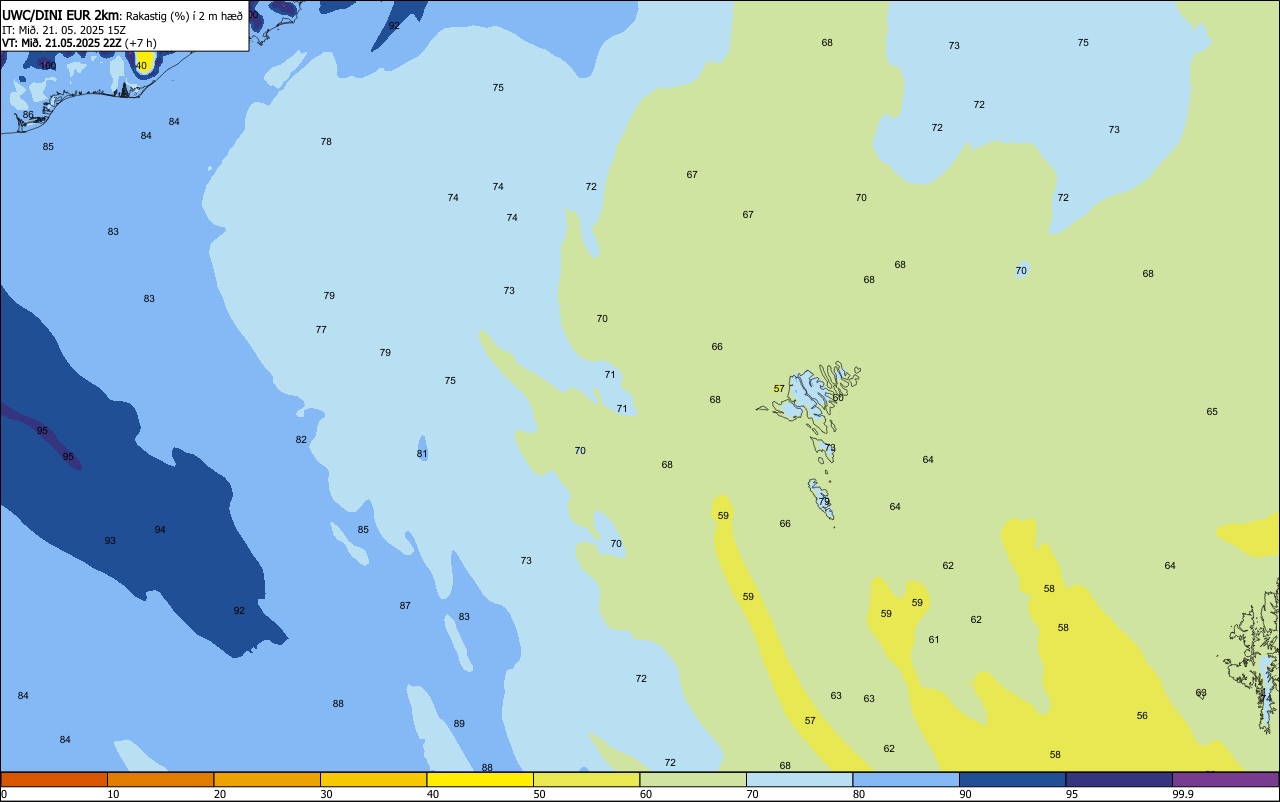1280x802 pixels.
Task: Click the 57 value just west of Faroes
Action: (779, 389)
